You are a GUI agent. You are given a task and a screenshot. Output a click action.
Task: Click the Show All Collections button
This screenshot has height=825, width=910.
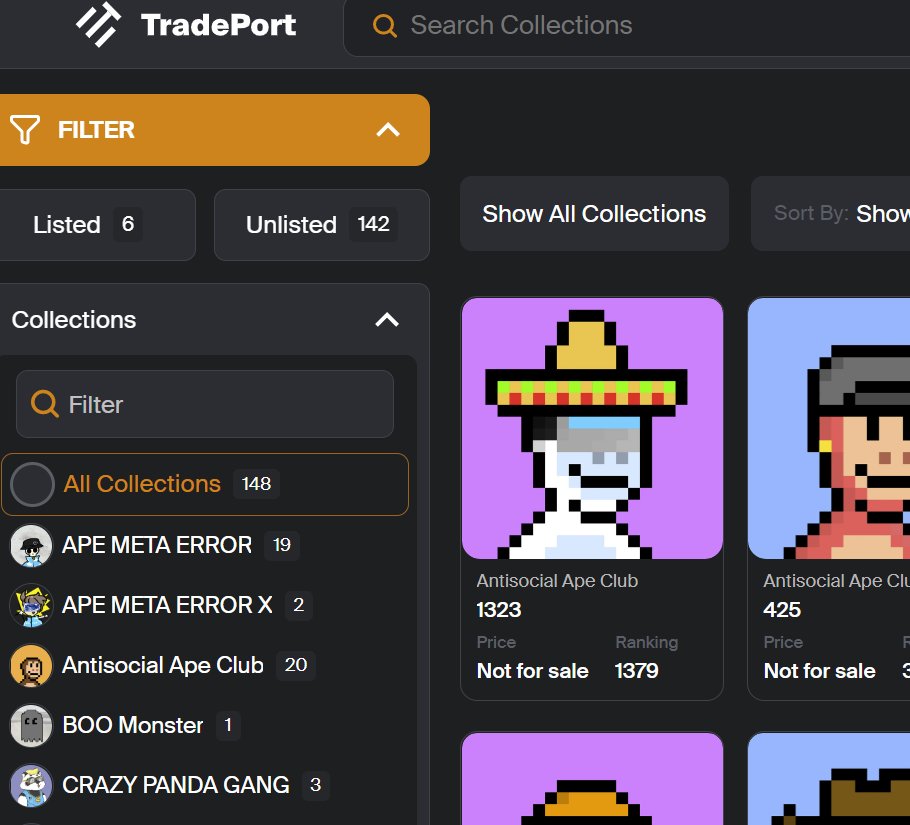point(594,214)
